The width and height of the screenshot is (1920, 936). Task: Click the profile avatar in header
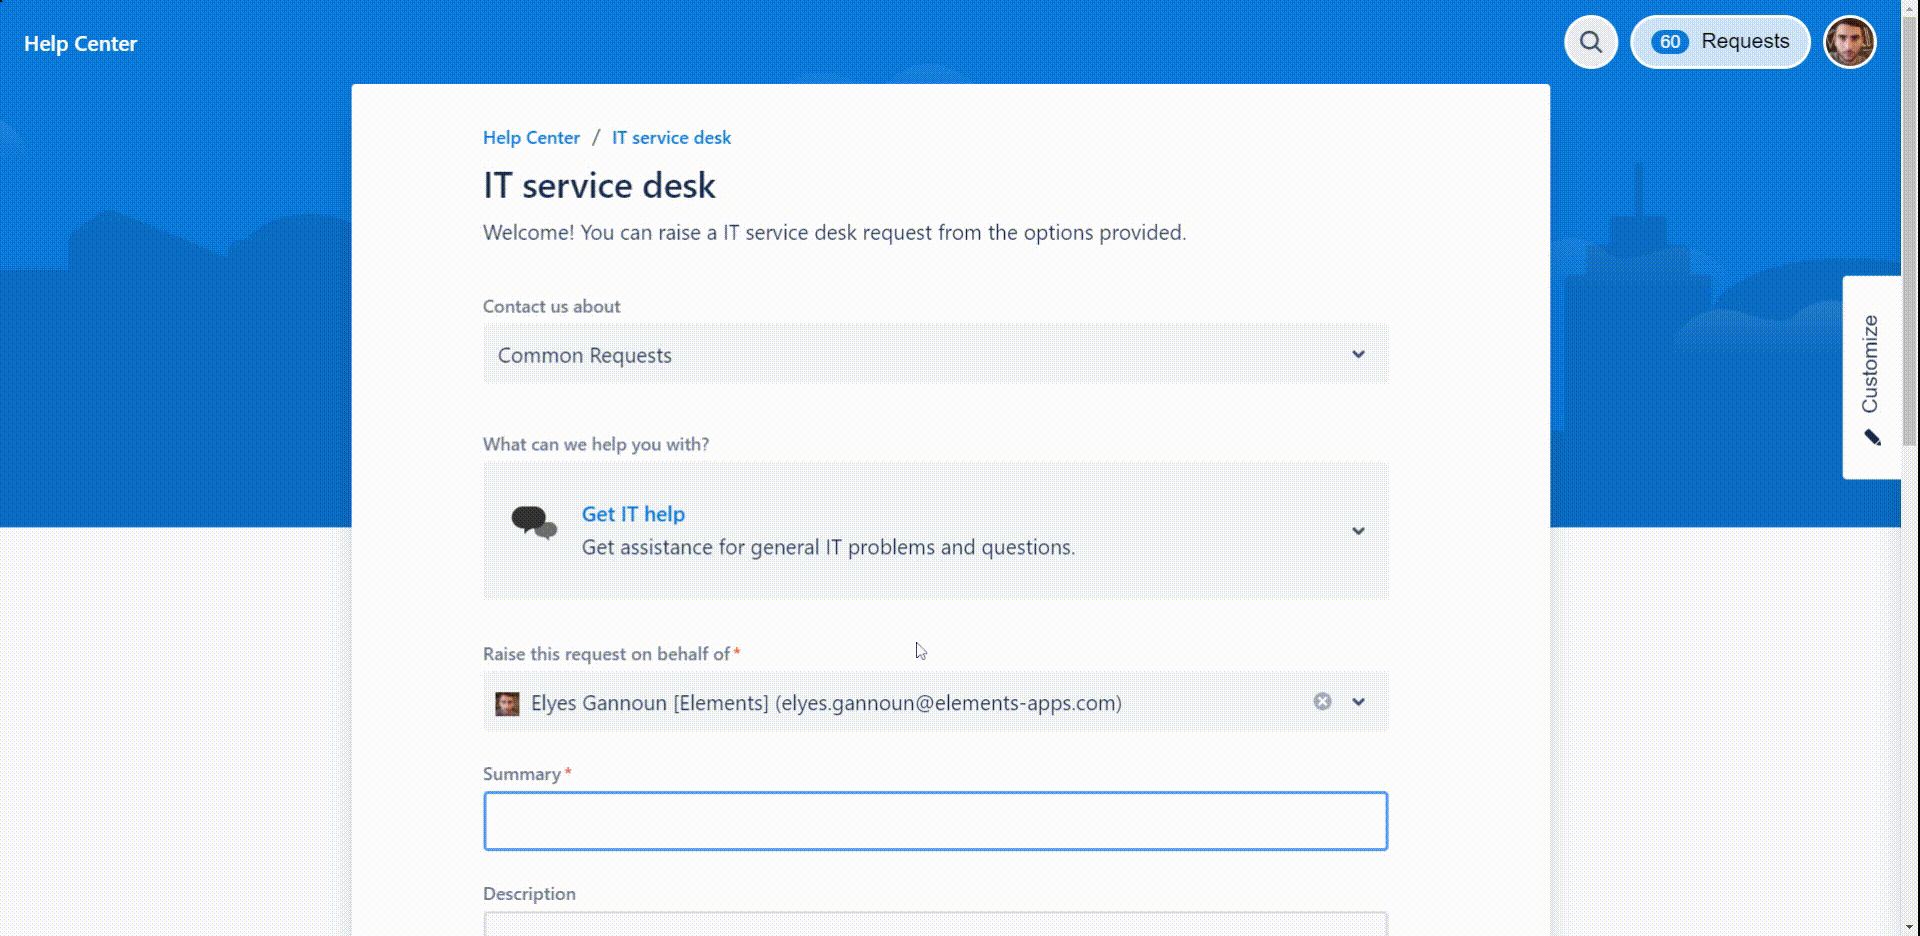[1849, 42]
